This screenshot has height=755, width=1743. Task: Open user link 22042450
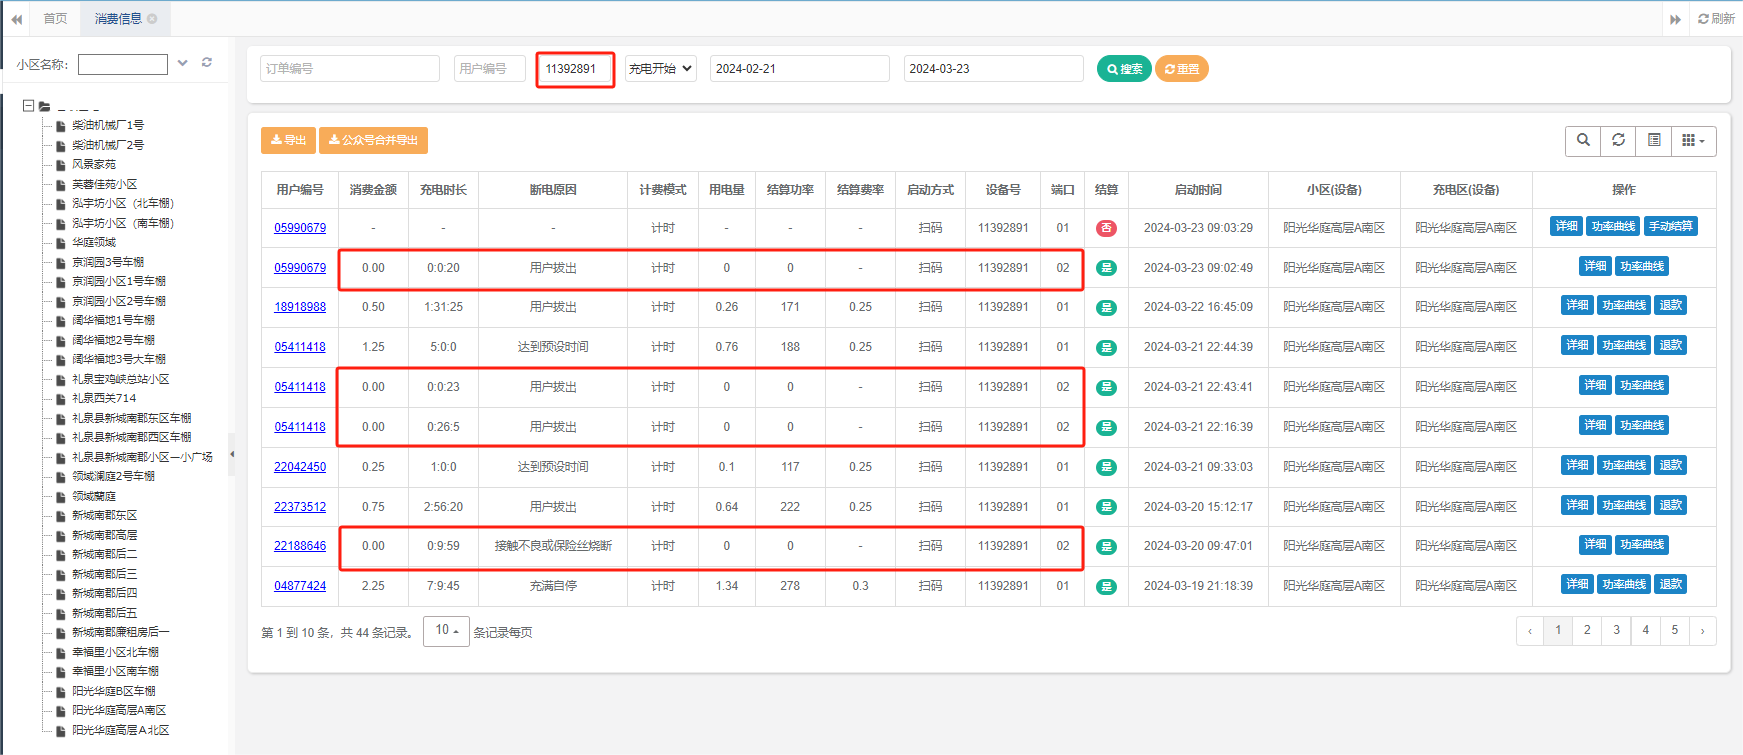tap(300, 467)
